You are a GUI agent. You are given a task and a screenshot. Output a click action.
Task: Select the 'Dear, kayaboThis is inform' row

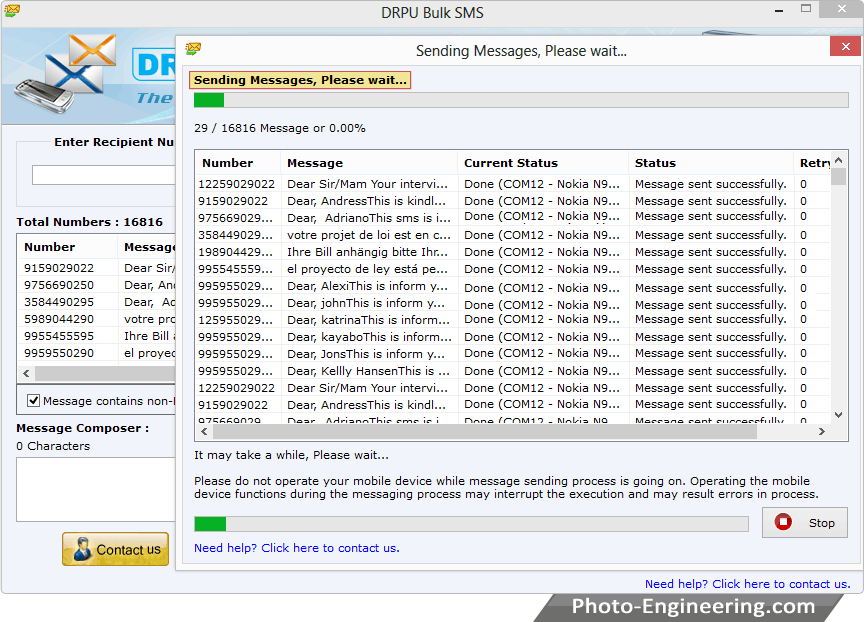[513, 337]
